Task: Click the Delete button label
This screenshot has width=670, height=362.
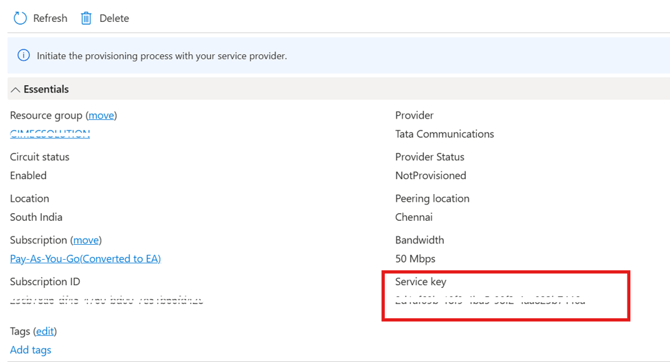Action: click(114, 18)
